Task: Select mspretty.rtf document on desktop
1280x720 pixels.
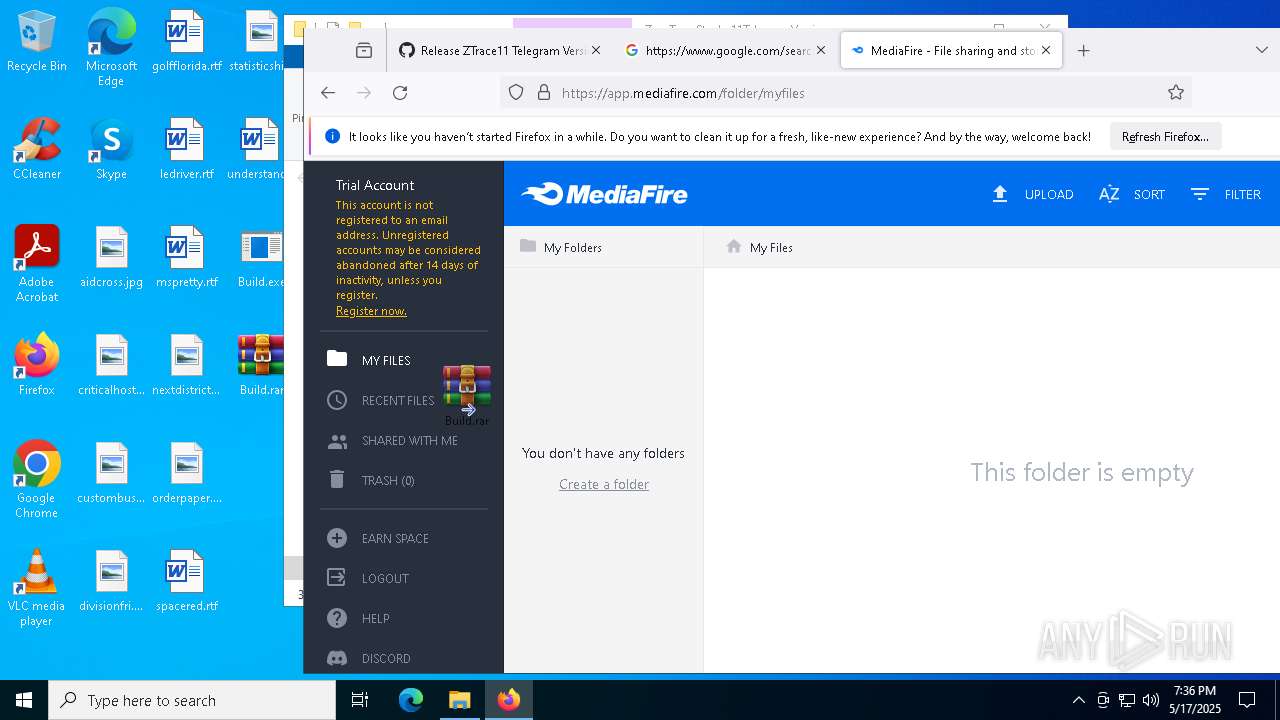Action: 186,258
